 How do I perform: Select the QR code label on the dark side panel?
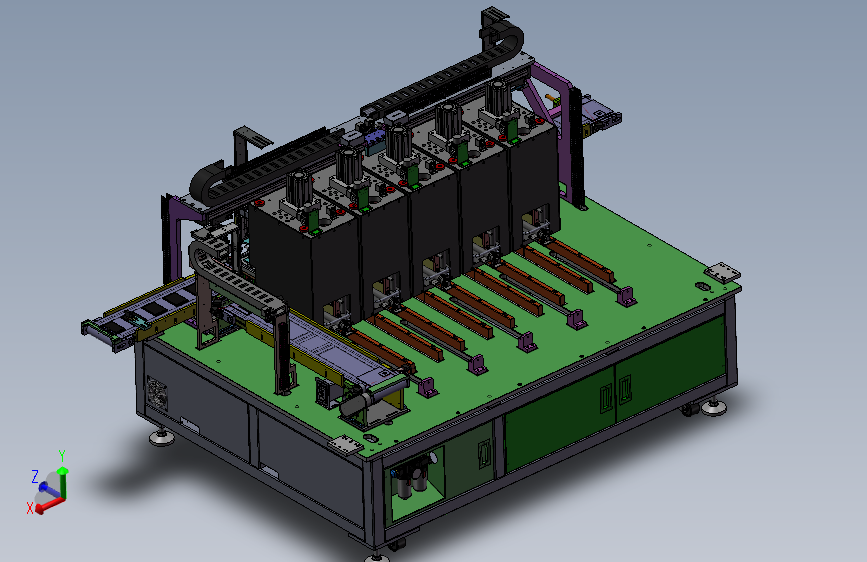pos(157,393)
